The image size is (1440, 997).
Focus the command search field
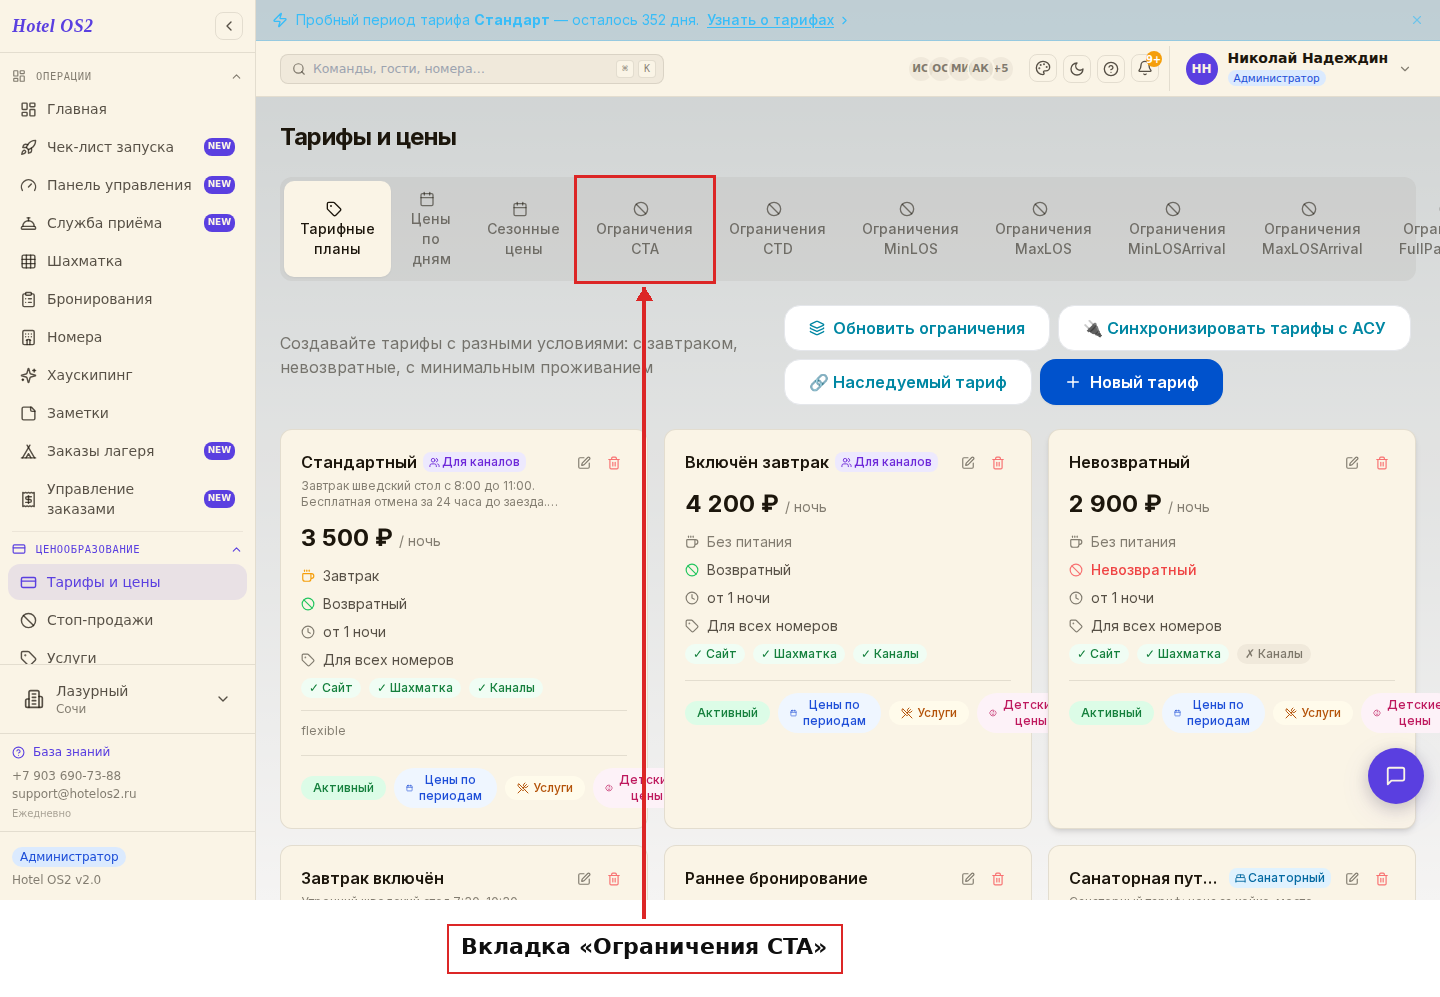[x=472, y=69]
